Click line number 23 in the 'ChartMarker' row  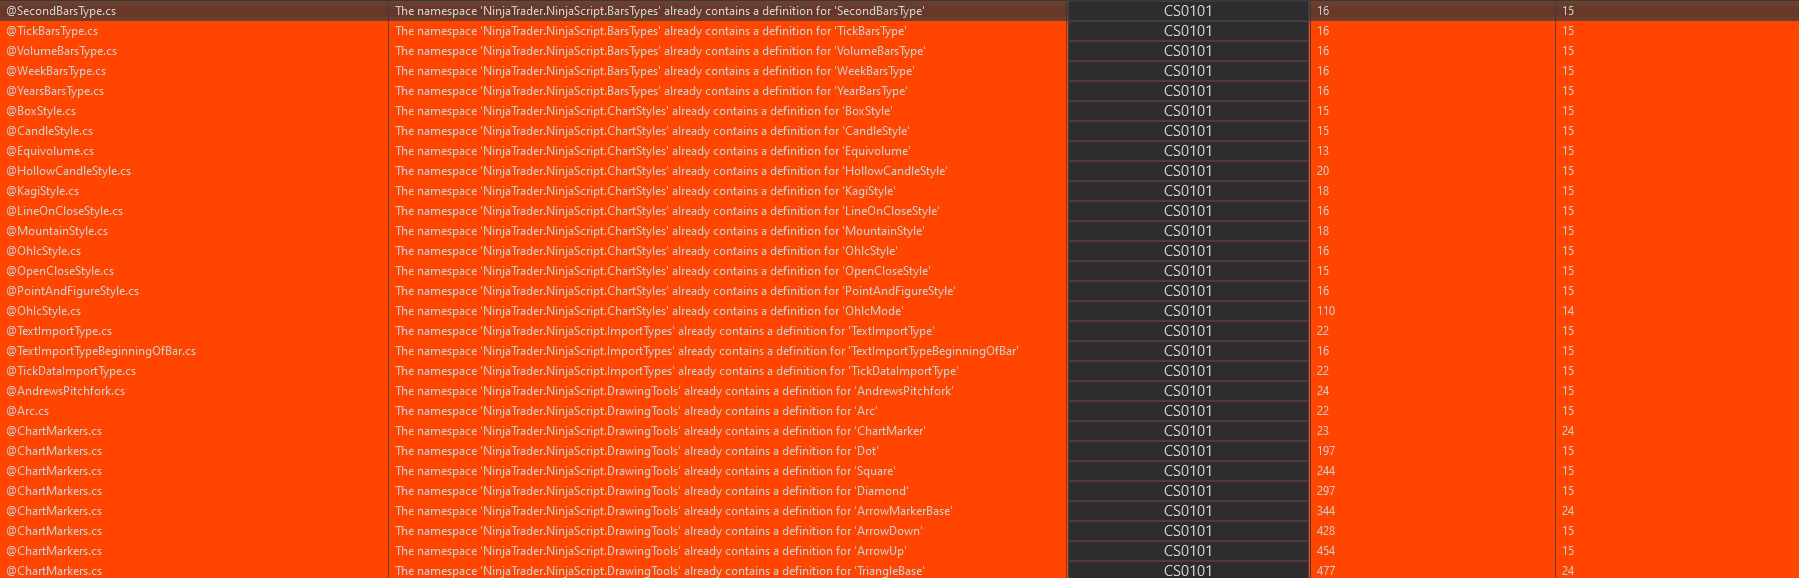(1323, 431)
